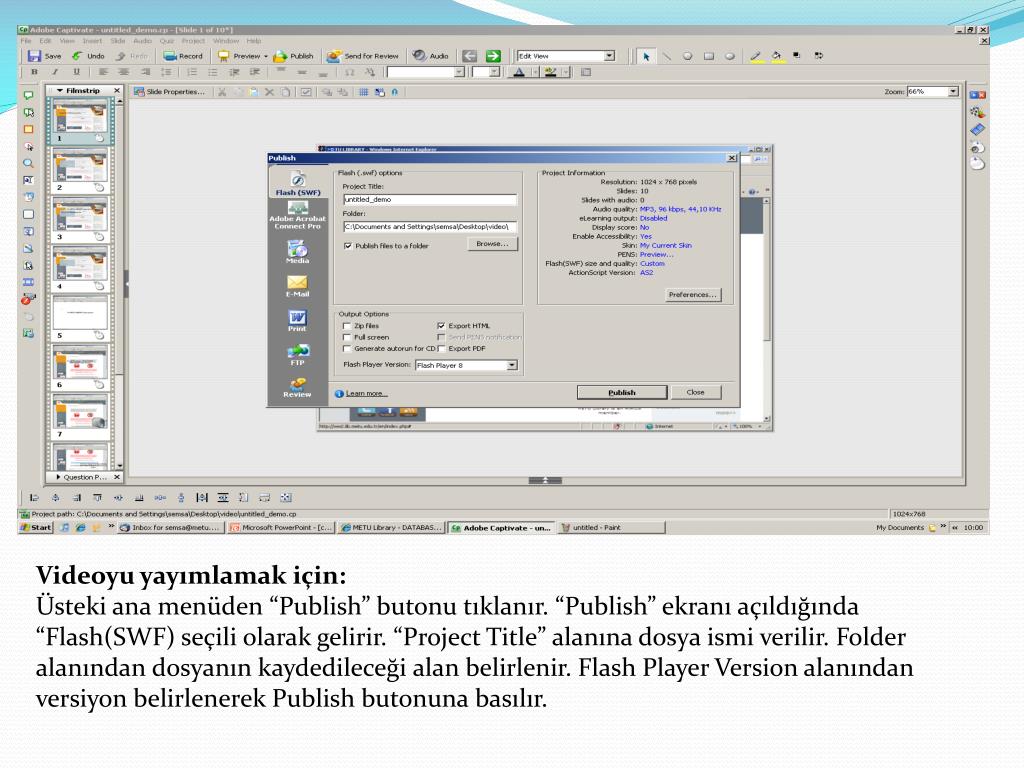Click the Record toolbar icon

170,56
